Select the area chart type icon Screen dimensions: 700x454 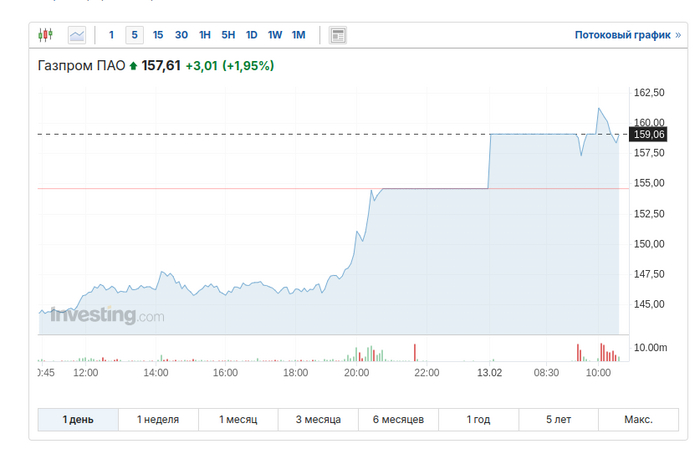point(77,35)
